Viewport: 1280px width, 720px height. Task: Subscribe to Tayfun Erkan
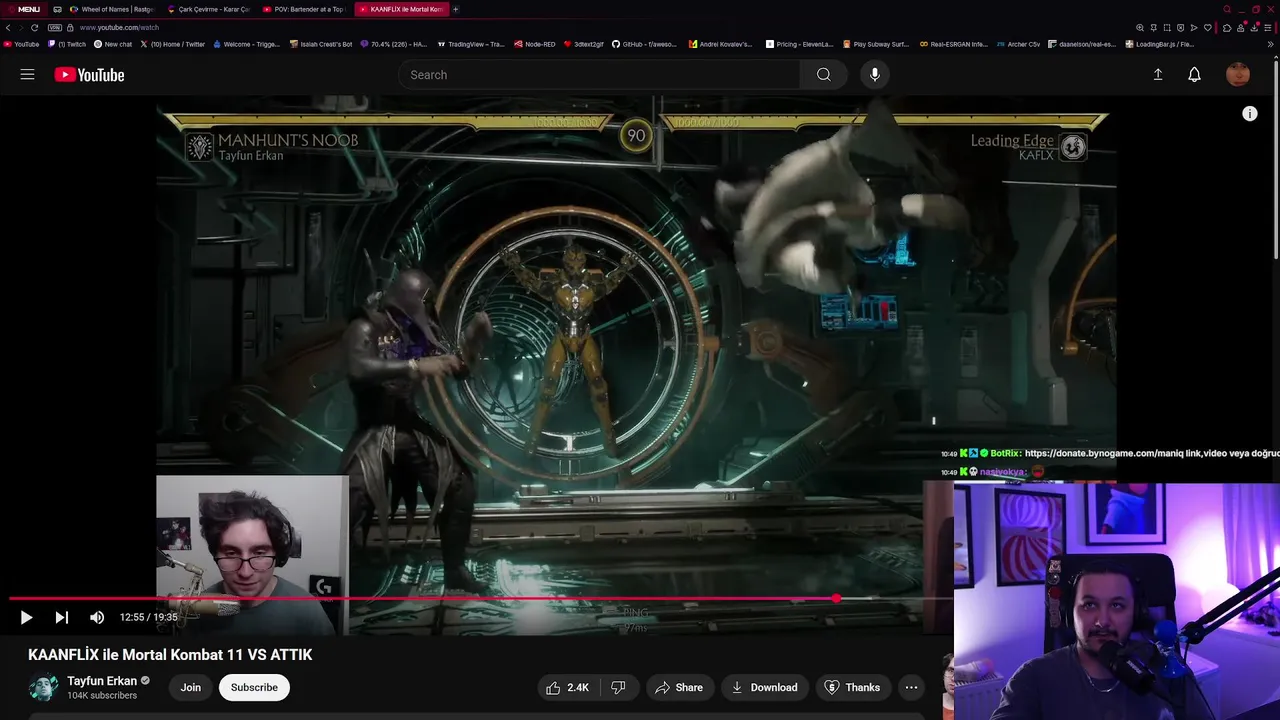254,687
